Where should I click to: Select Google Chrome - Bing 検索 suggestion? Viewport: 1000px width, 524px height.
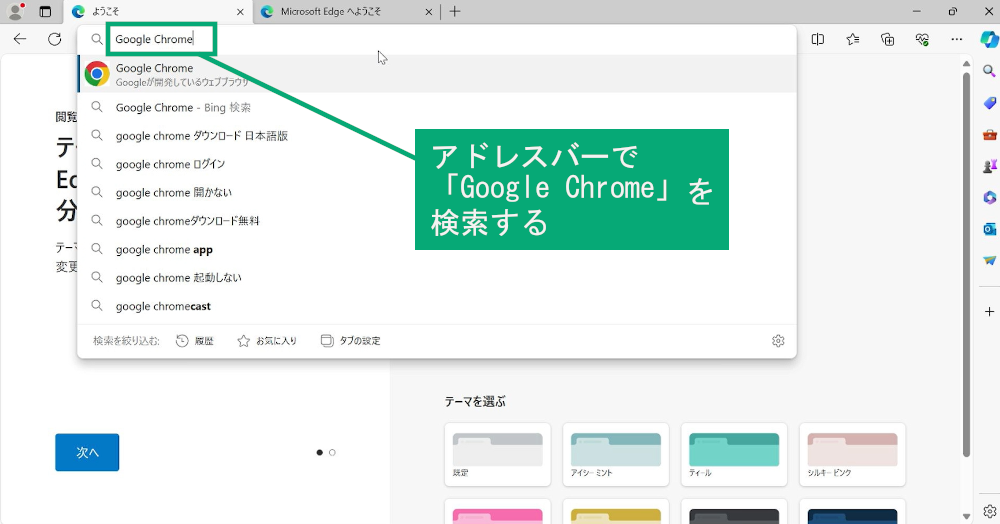pyautogui.click(x=437, y=108)
